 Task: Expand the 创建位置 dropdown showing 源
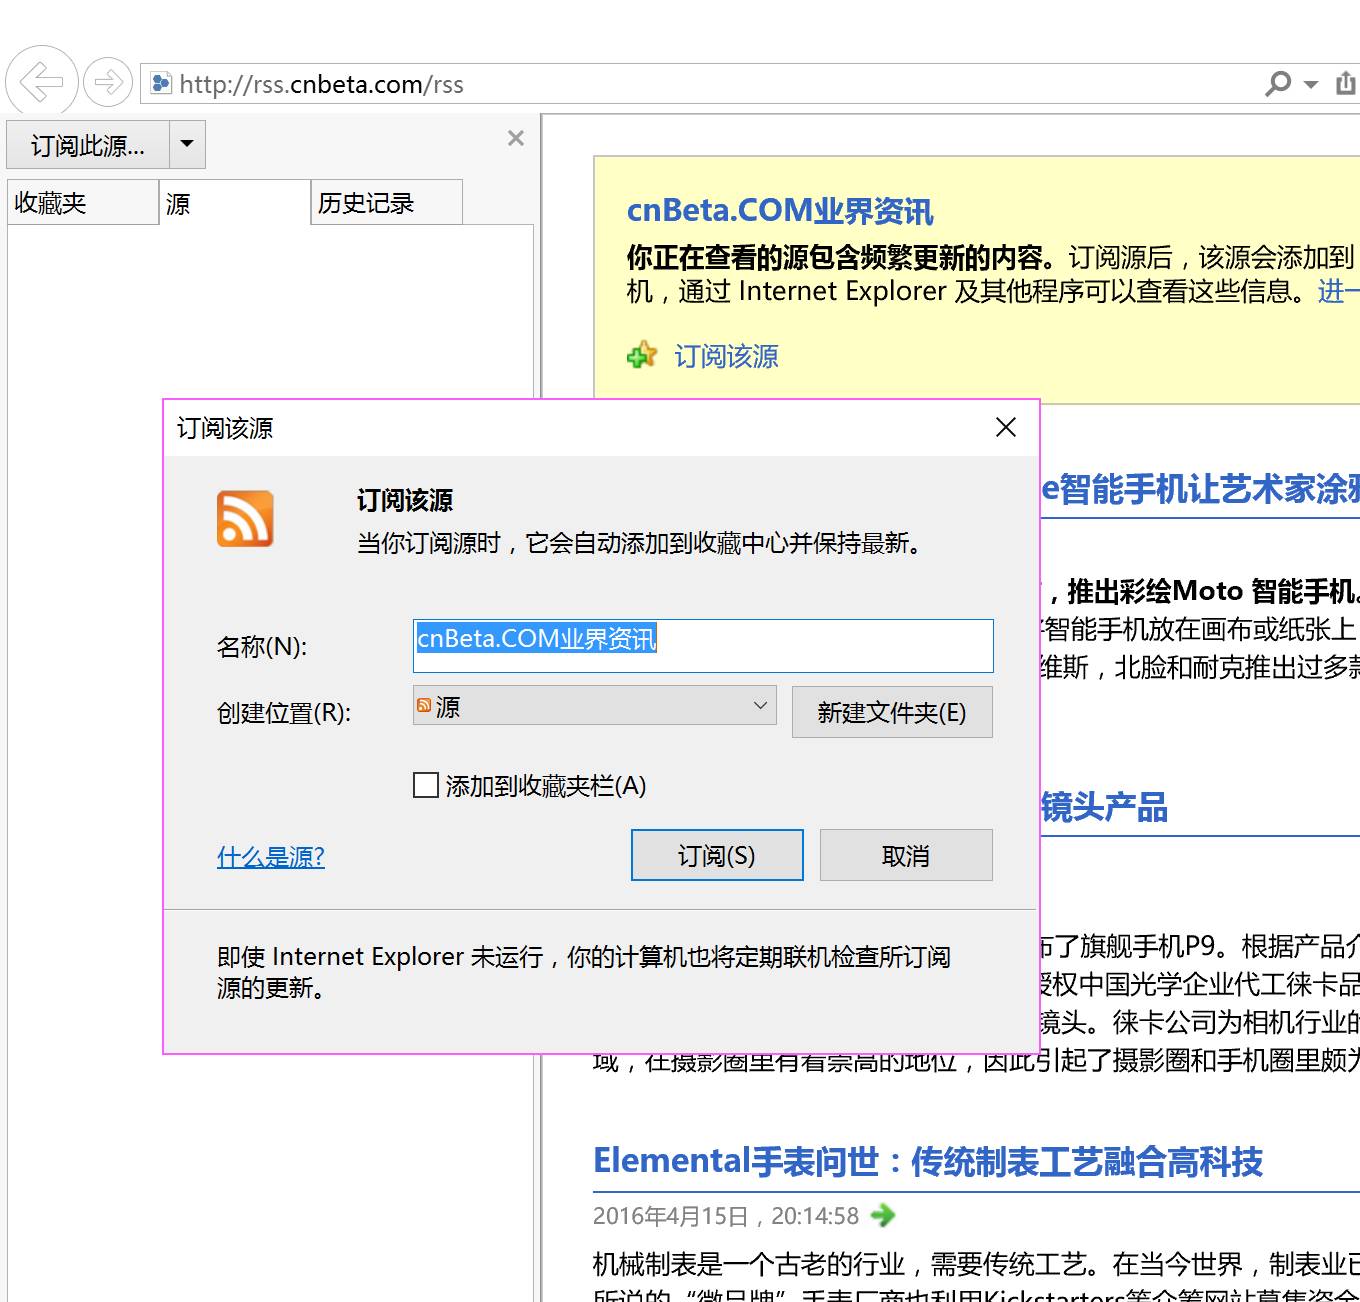coord(594,706)
